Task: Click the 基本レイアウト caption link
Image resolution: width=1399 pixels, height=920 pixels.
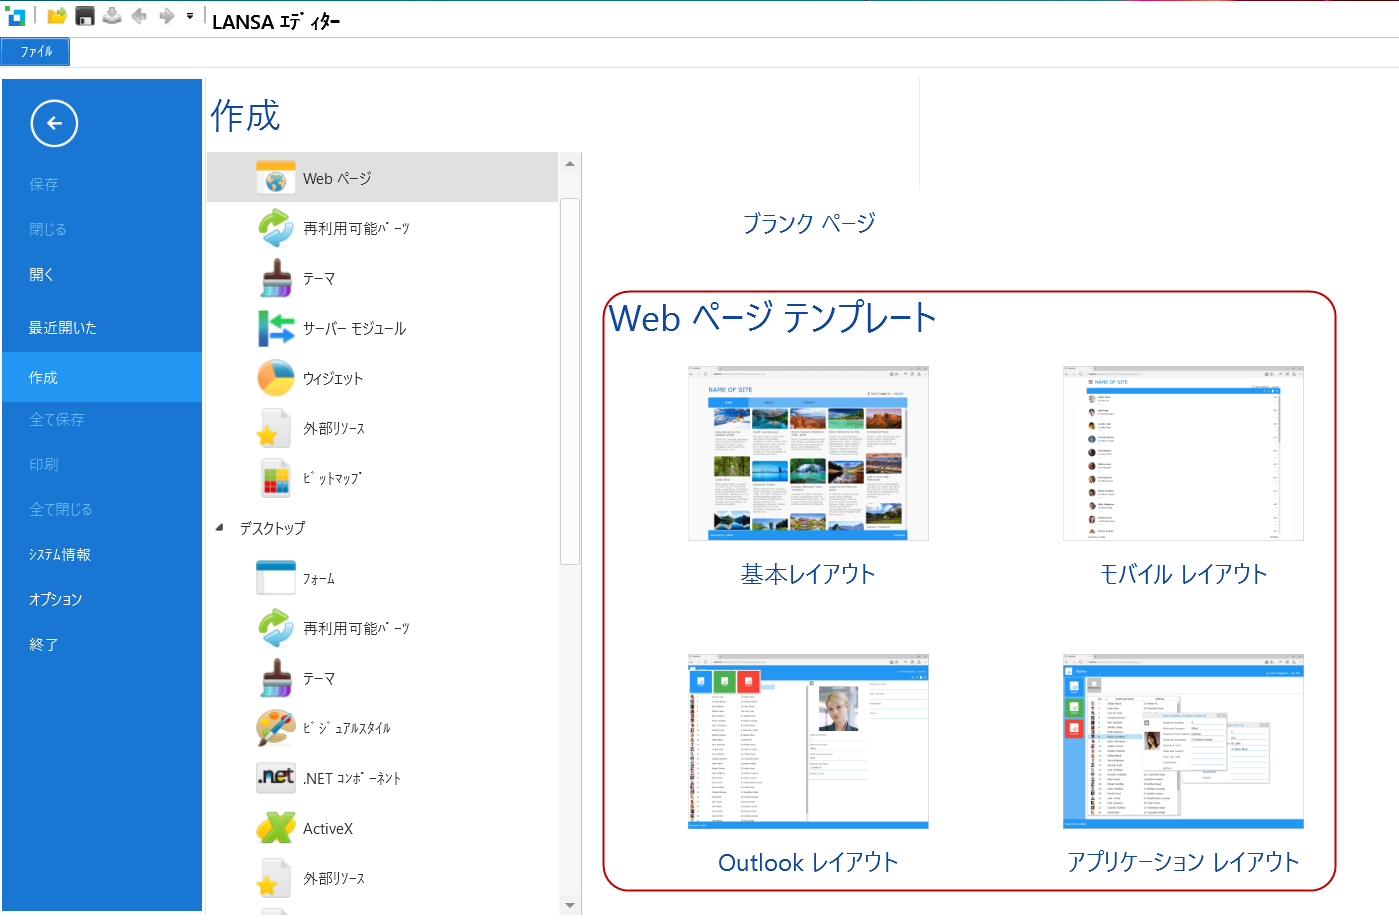Action: [808, 574]
